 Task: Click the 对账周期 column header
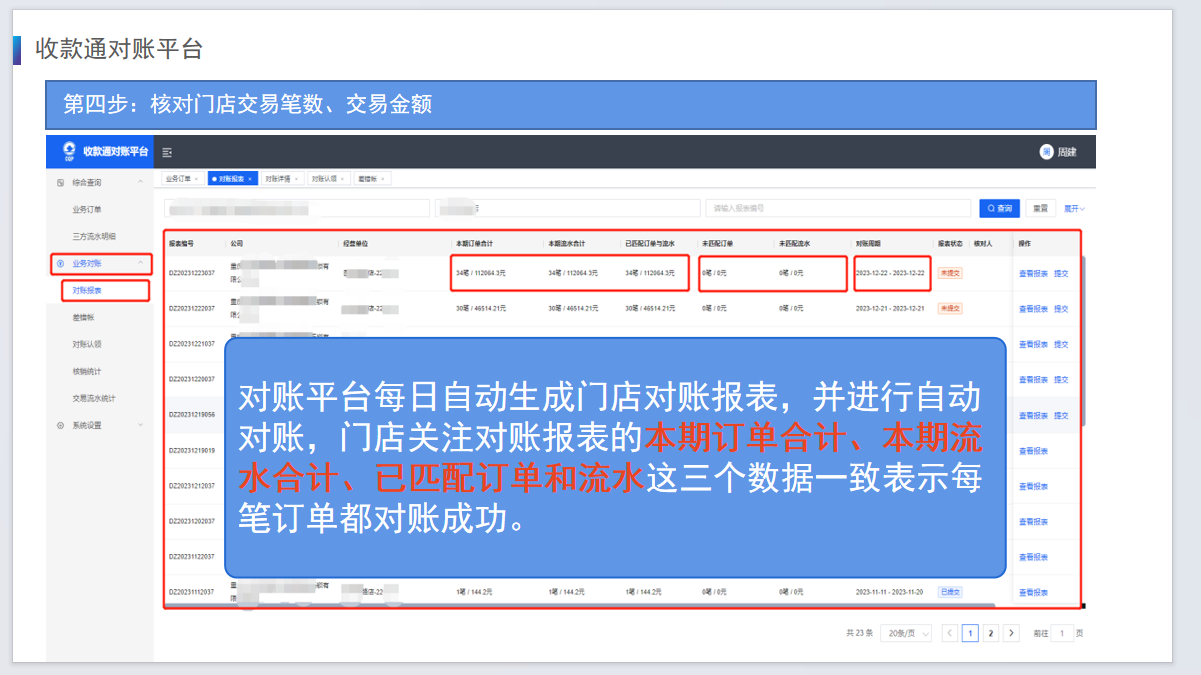[x=867, y=243]
